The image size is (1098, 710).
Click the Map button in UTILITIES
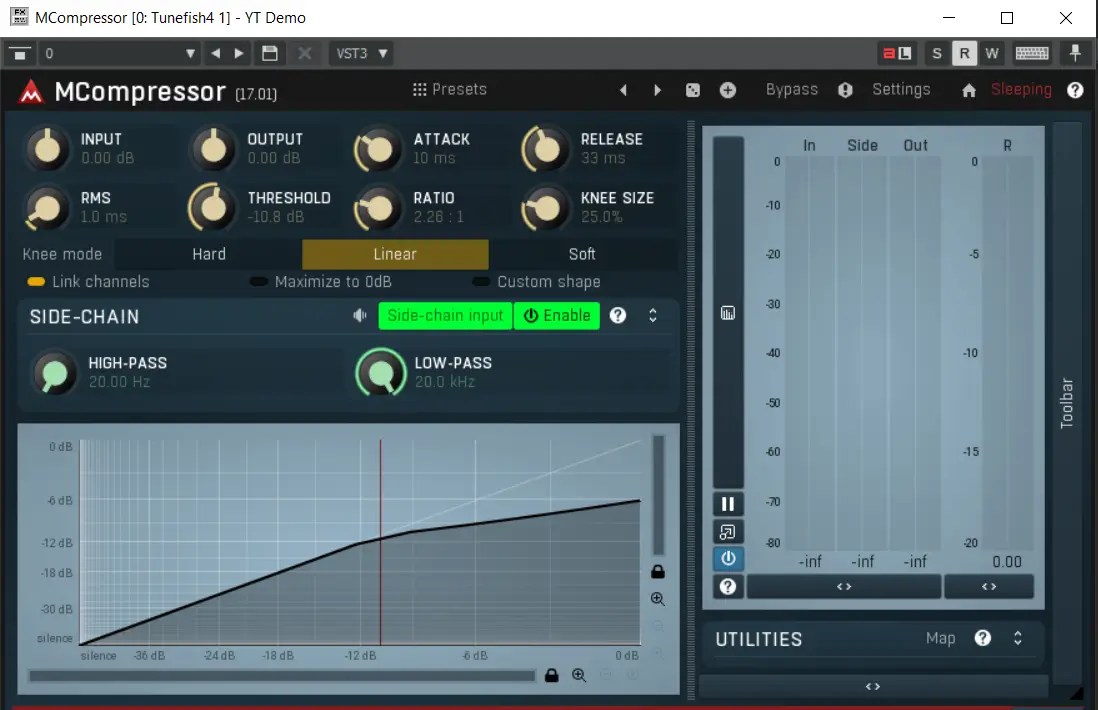click(940, 639)
